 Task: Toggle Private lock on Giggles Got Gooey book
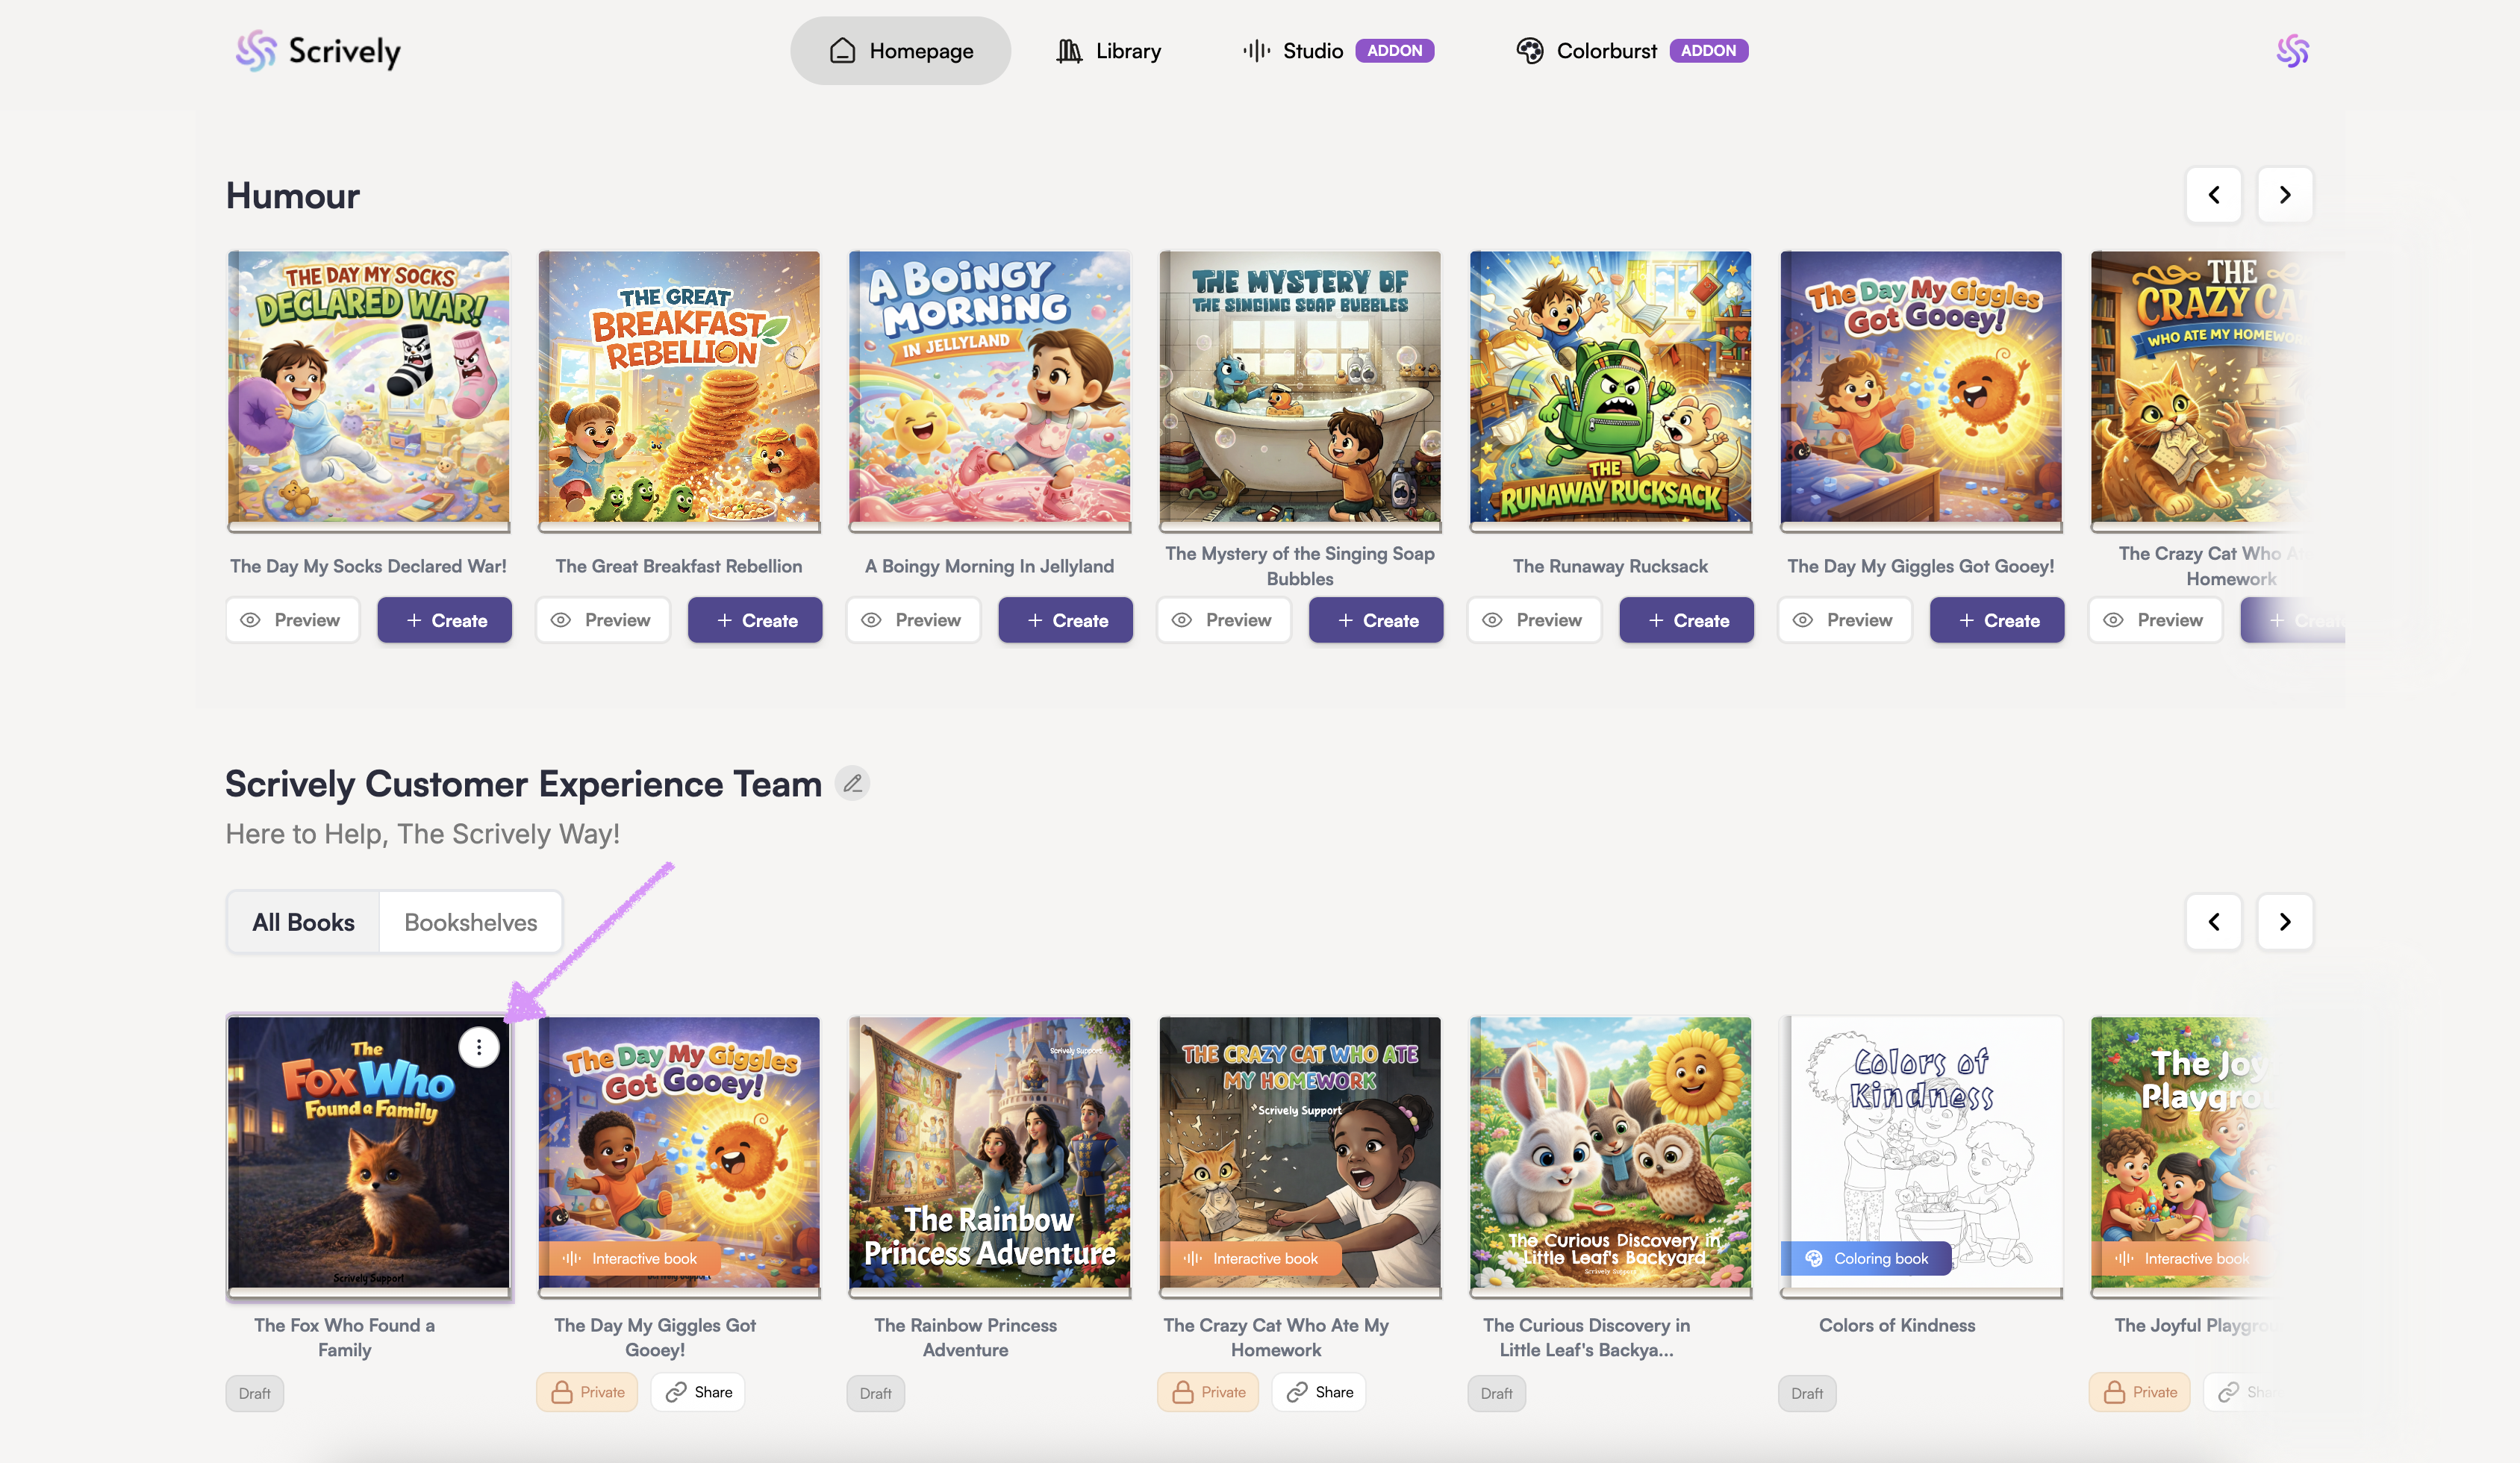pyautogui.click(x=587, y=1392)
